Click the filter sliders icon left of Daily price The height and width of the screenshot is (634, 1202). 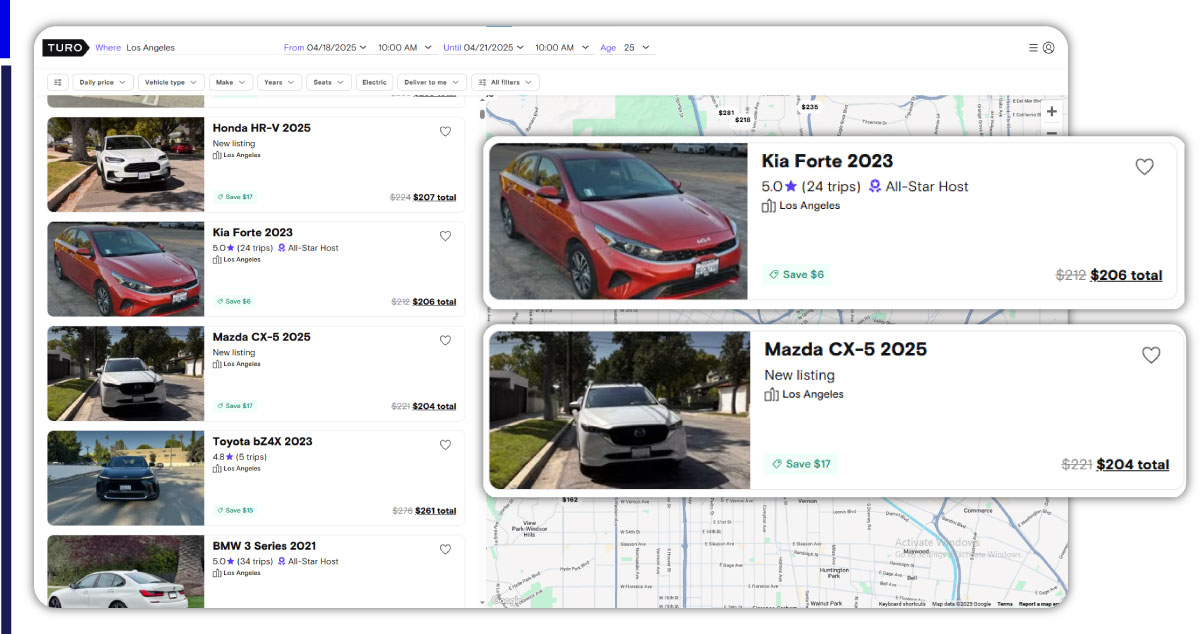pyautogui.click(x=58, y=82)
